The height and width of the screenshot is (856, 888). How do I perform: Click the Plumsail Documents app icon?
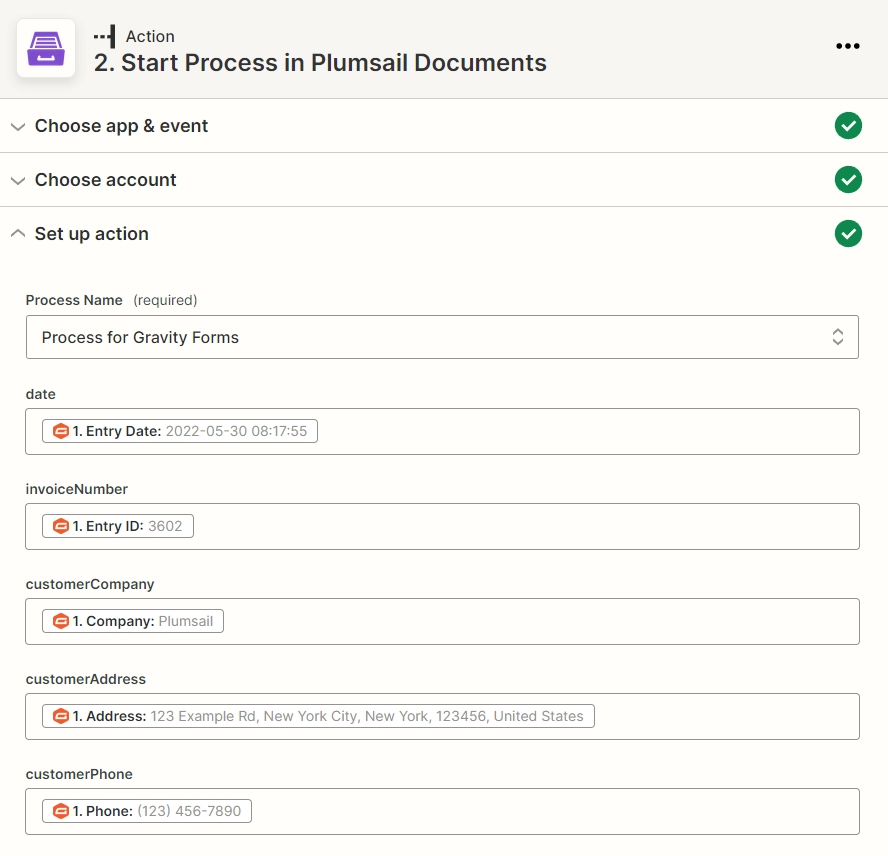(46, 48)
